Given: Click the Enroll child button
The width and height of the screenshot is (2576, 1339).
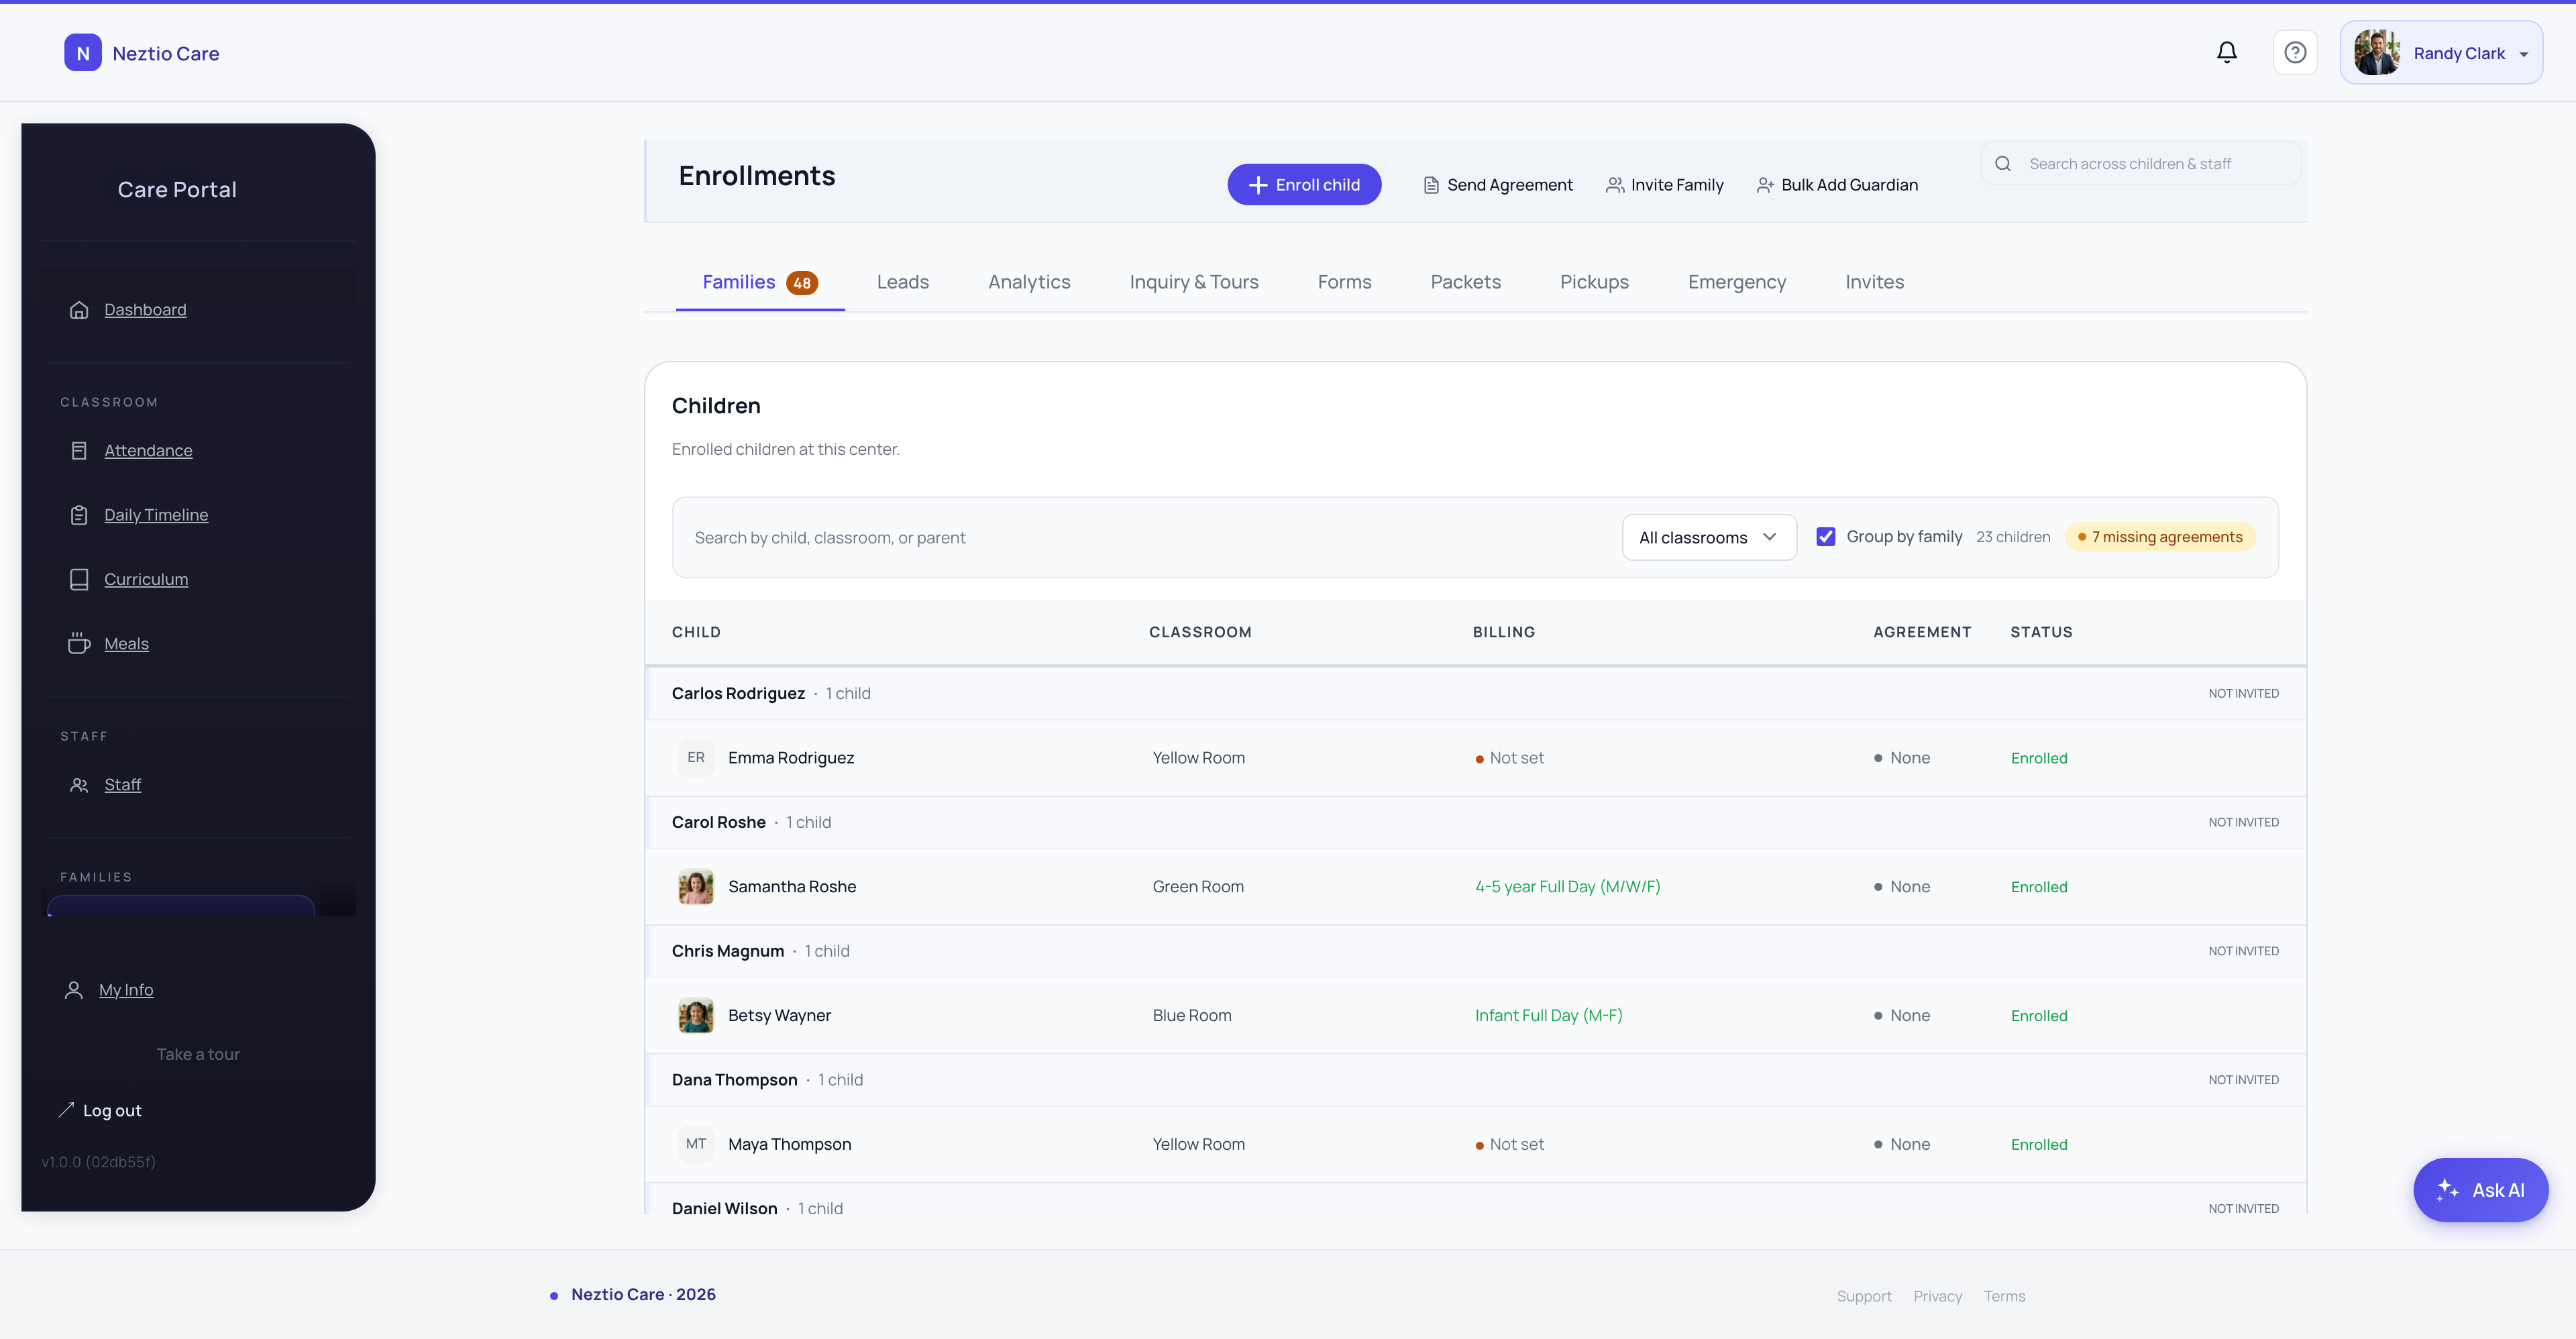Looking at the screenshot, I should pos(1304,185).
